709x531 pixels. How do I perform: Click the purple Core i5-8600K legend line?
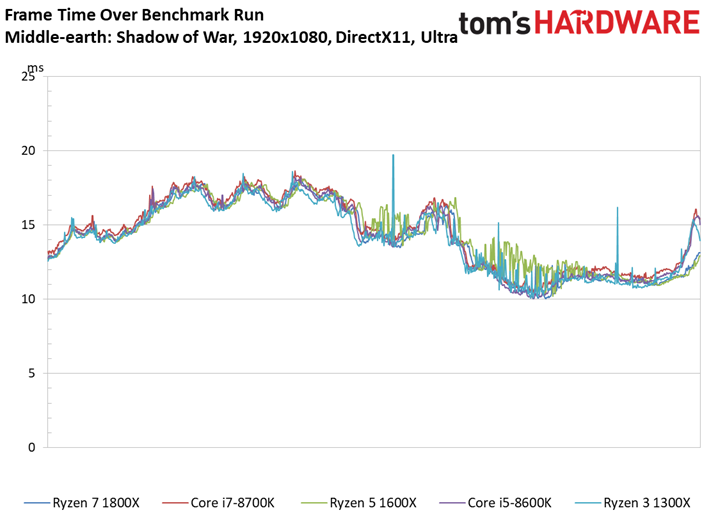click(x=452, y=503)
